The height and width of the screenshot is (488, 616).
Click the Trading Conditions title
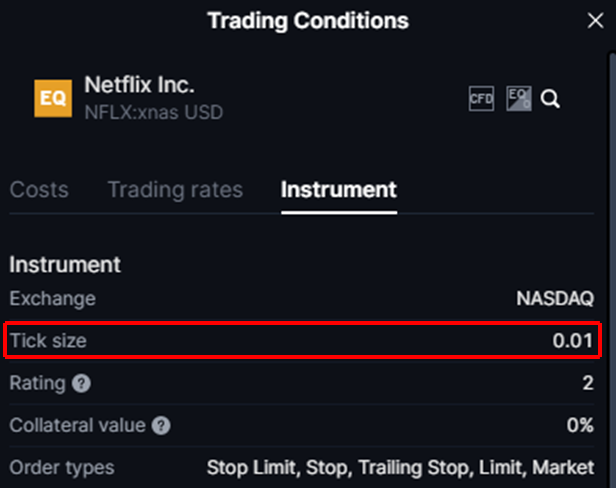[308, 20]
